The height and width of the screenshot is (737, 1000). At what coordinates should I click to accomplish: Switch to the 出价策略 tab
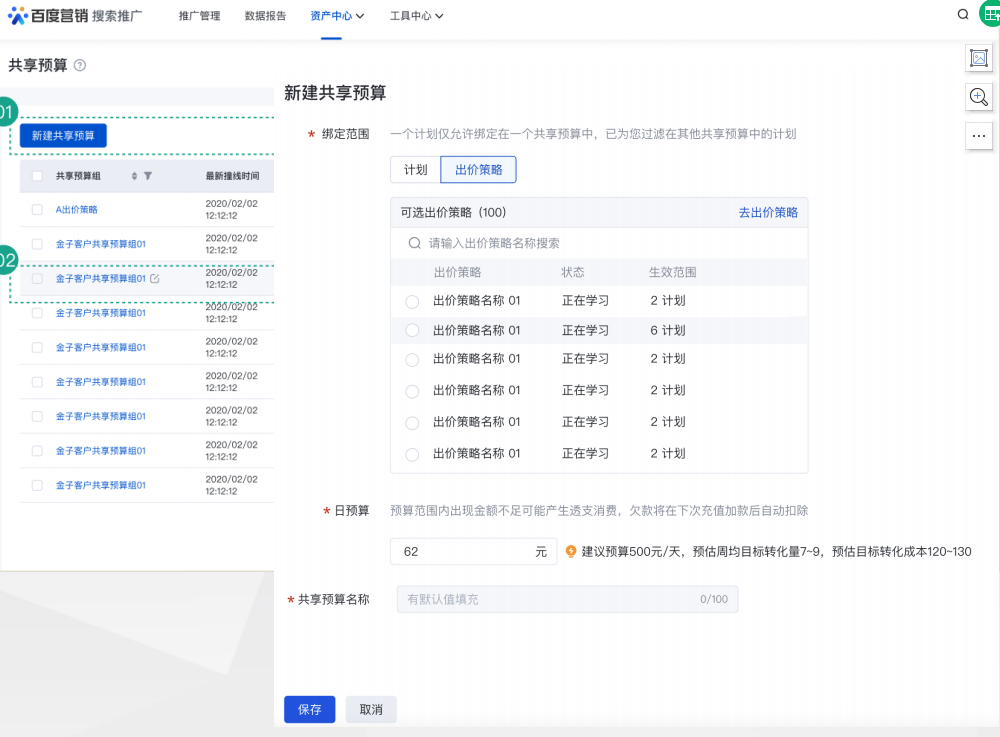point(478,170)
